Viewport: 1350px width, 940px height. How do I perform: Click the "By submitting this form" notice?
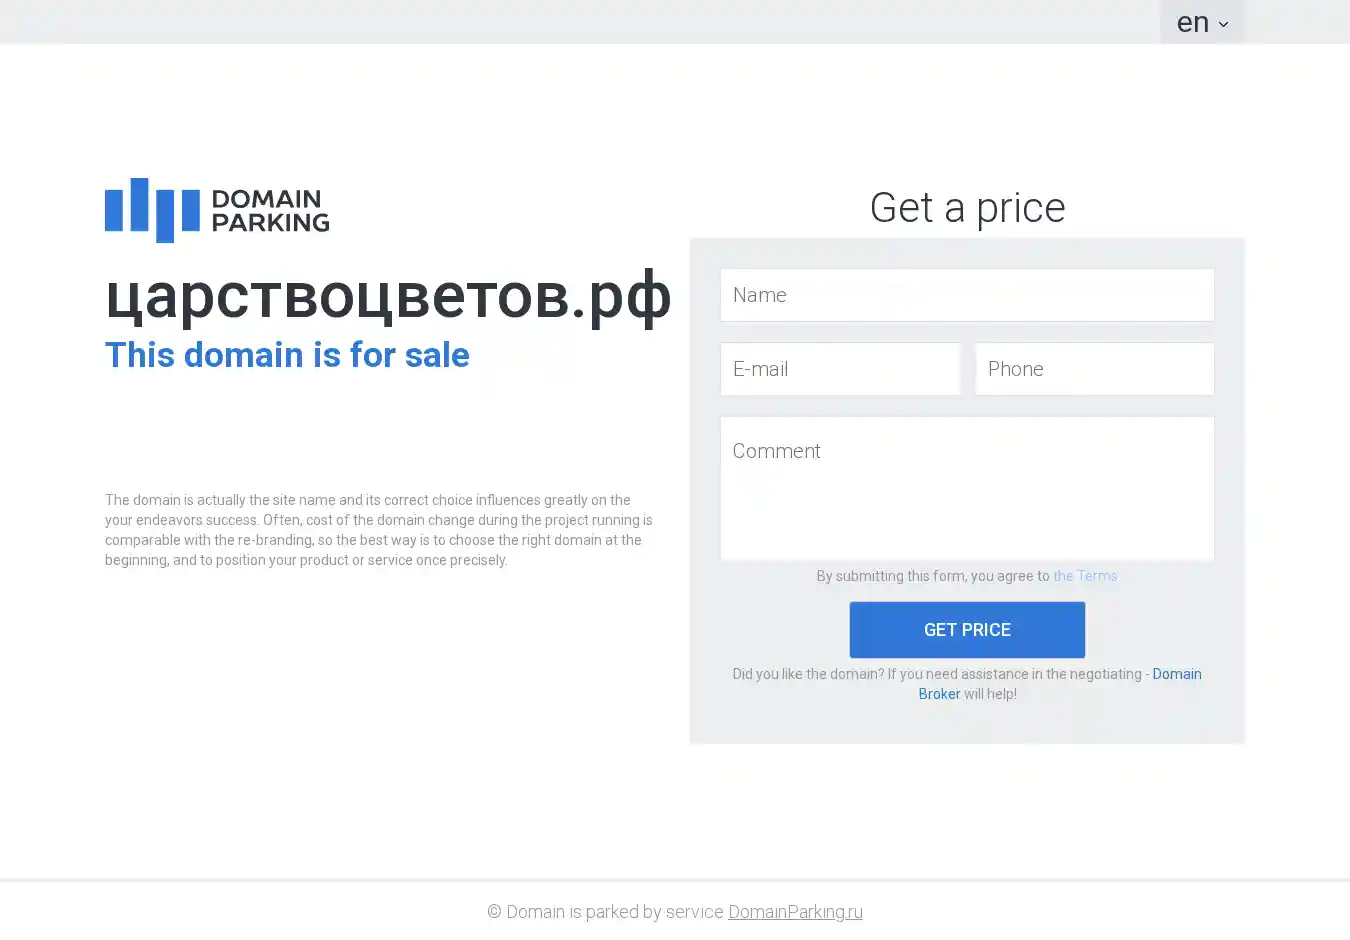[x=932, y=576]
